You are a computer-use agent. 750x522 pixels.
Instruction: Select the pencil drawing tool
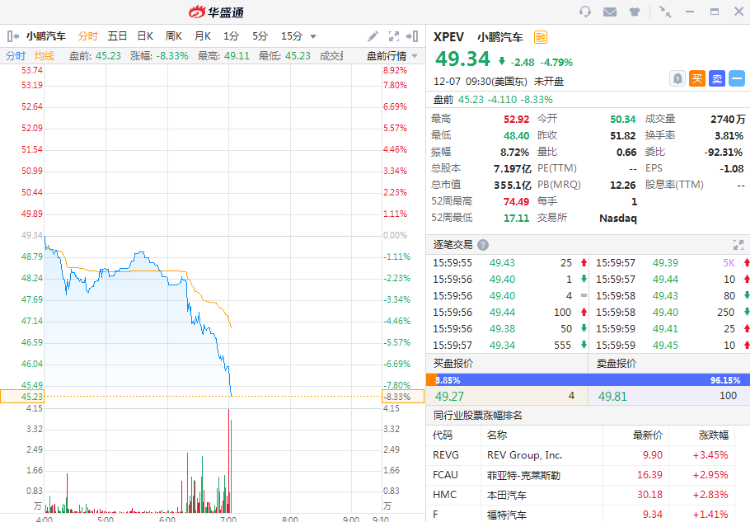tap(373, 36)
